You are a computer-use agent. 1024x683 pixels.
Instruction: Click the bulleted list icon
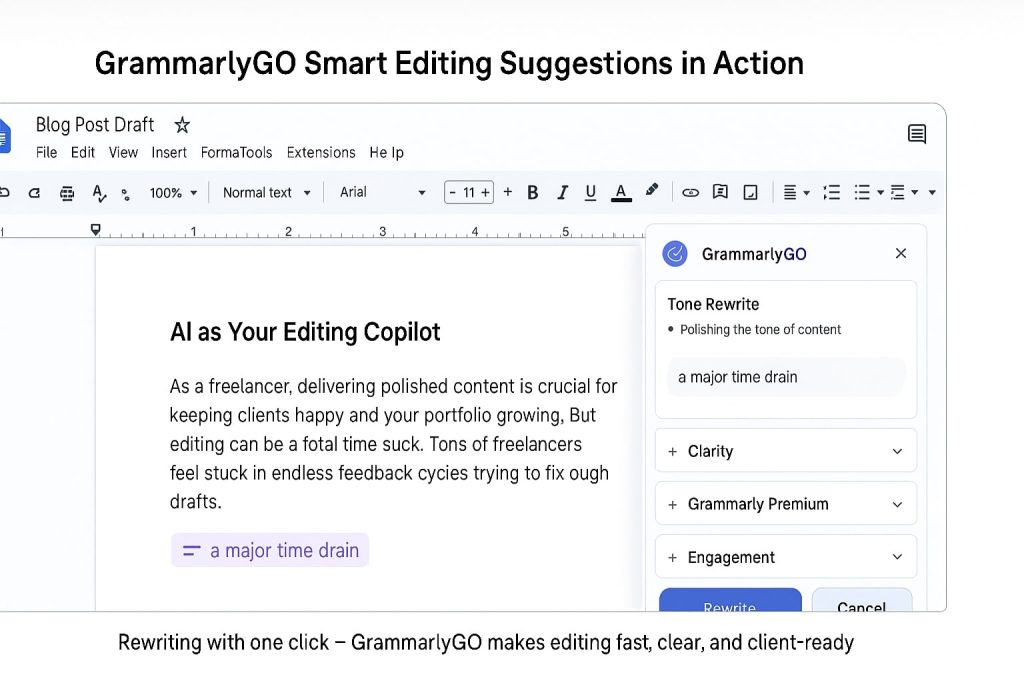[862, 193]
